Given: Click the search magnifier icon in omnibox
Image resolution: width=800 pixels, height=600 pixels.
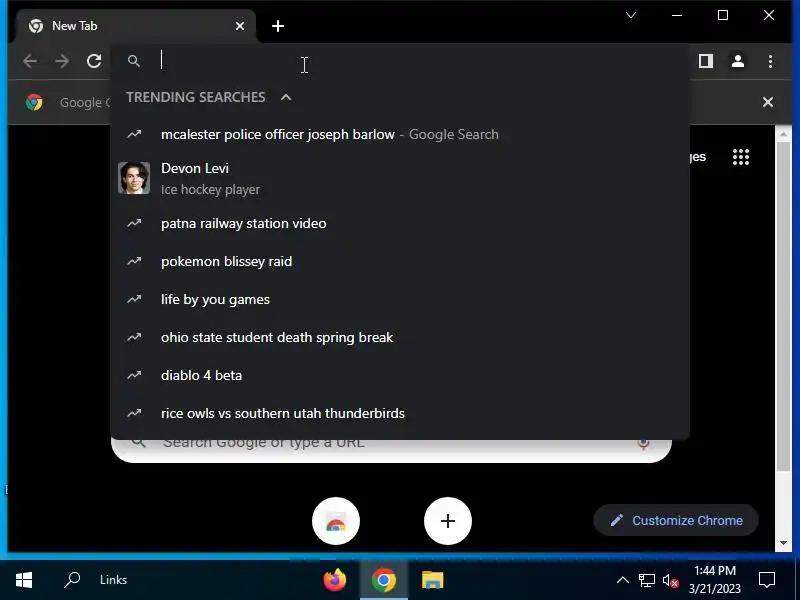Looking at the screenshot, I should (134, 61).
